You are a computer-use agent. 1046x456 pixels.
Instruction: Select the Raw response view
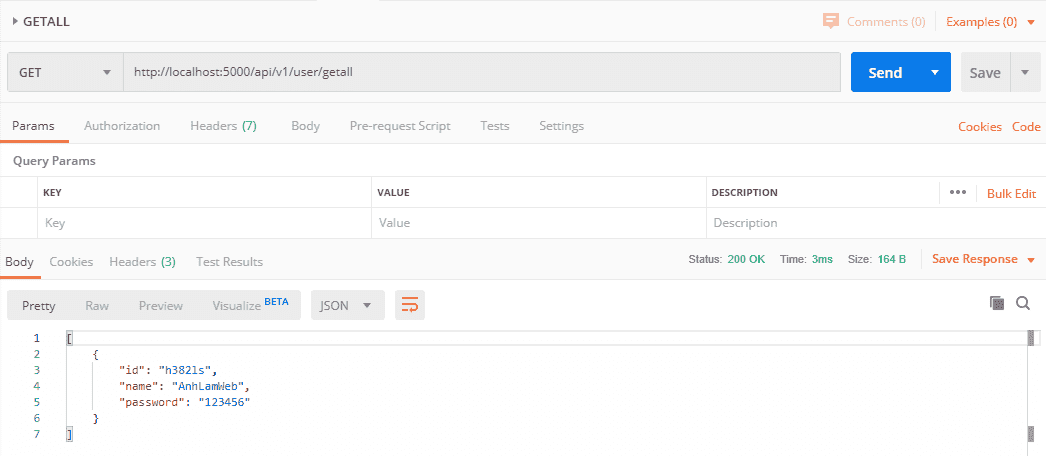tap(97, 306)
